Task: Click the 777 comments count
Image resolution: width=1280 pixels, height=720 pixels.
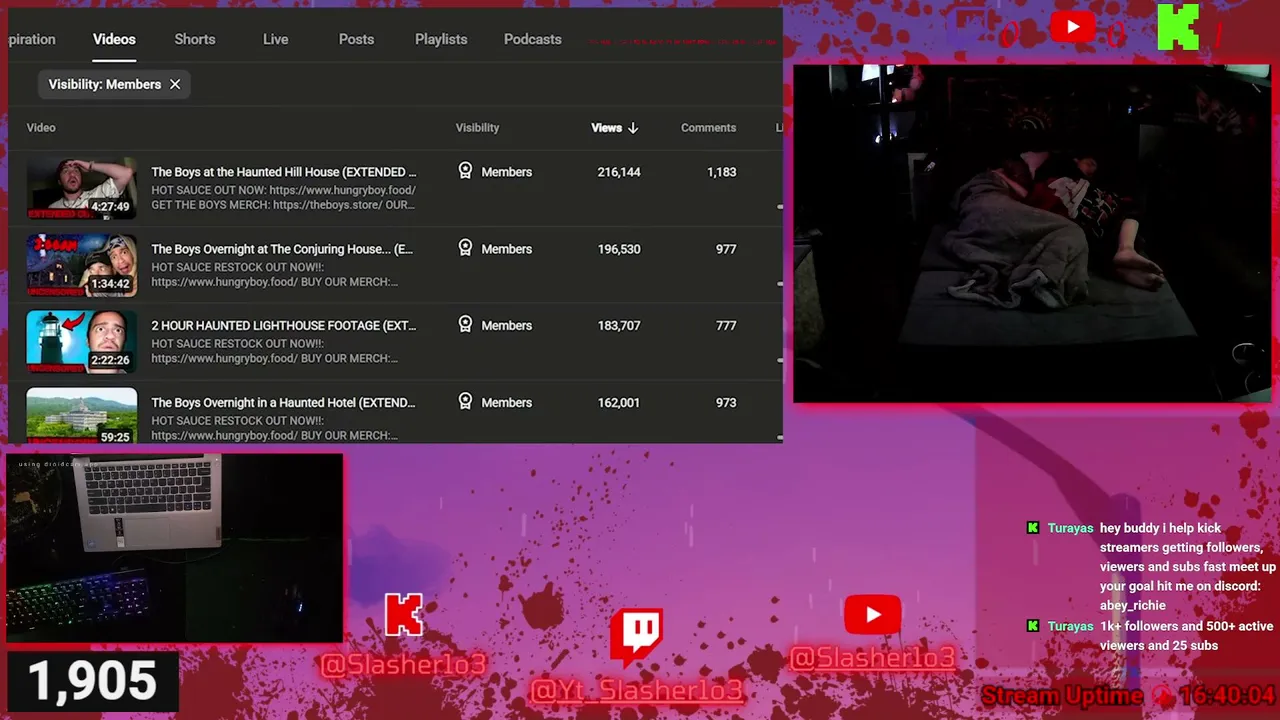Action: click(x=726, y=325)
